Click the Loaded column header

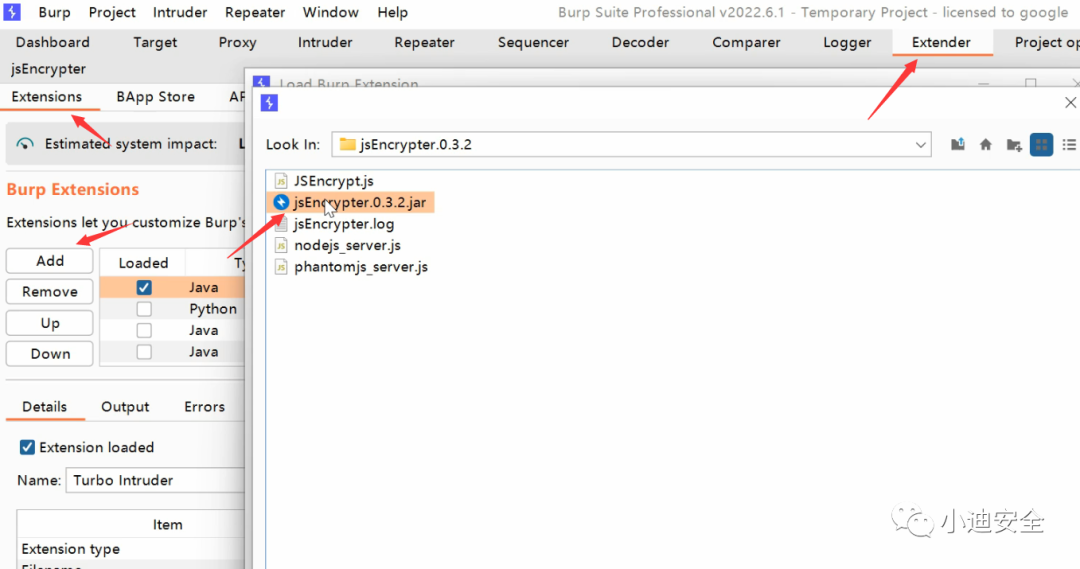143,262
